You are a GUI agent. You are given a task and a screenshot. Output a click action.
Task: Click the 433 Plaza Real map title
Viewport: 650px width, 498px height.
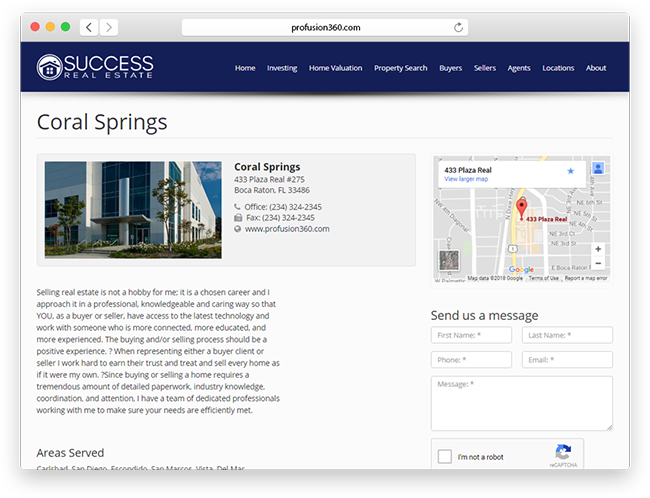(x=468, y=170)
